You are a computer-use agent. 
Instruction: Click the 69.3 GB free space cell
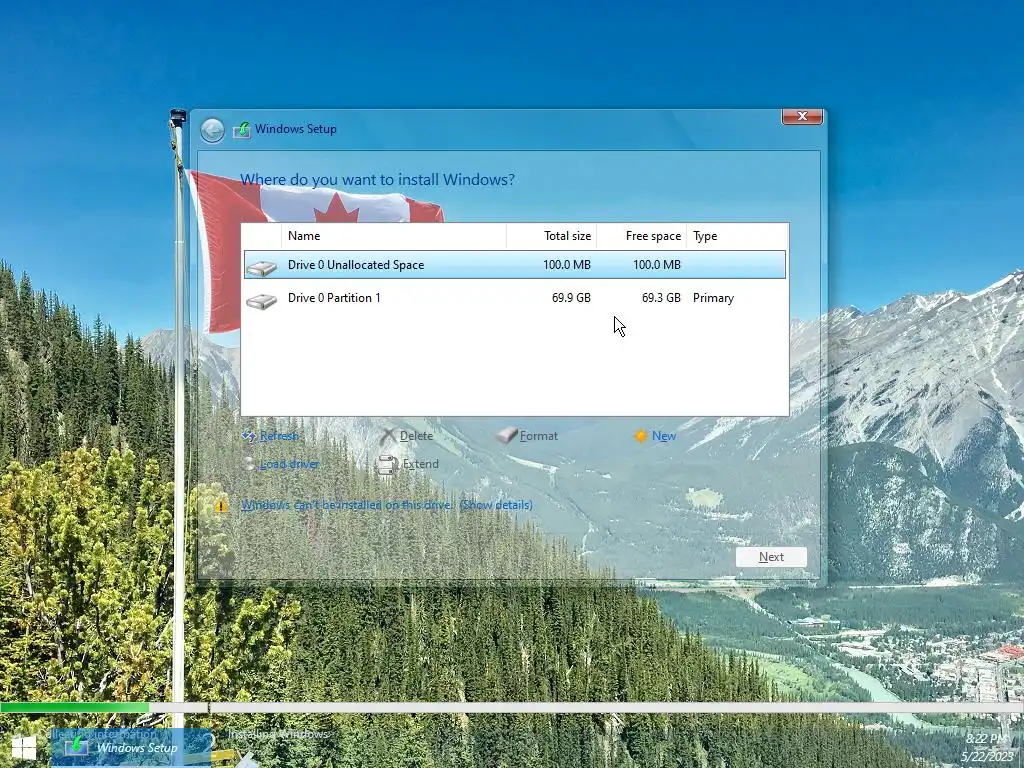(x=661, y=298)
